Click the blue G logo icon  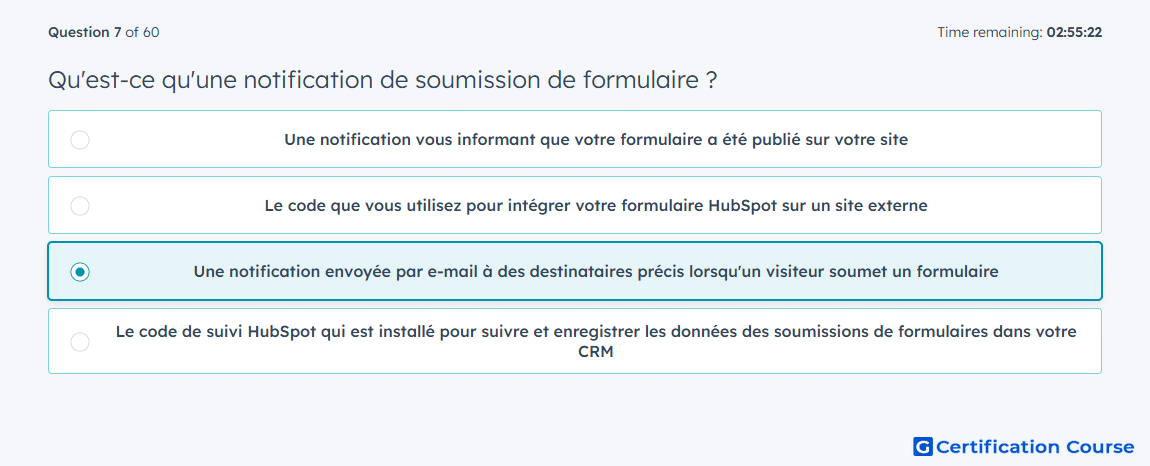923,446
